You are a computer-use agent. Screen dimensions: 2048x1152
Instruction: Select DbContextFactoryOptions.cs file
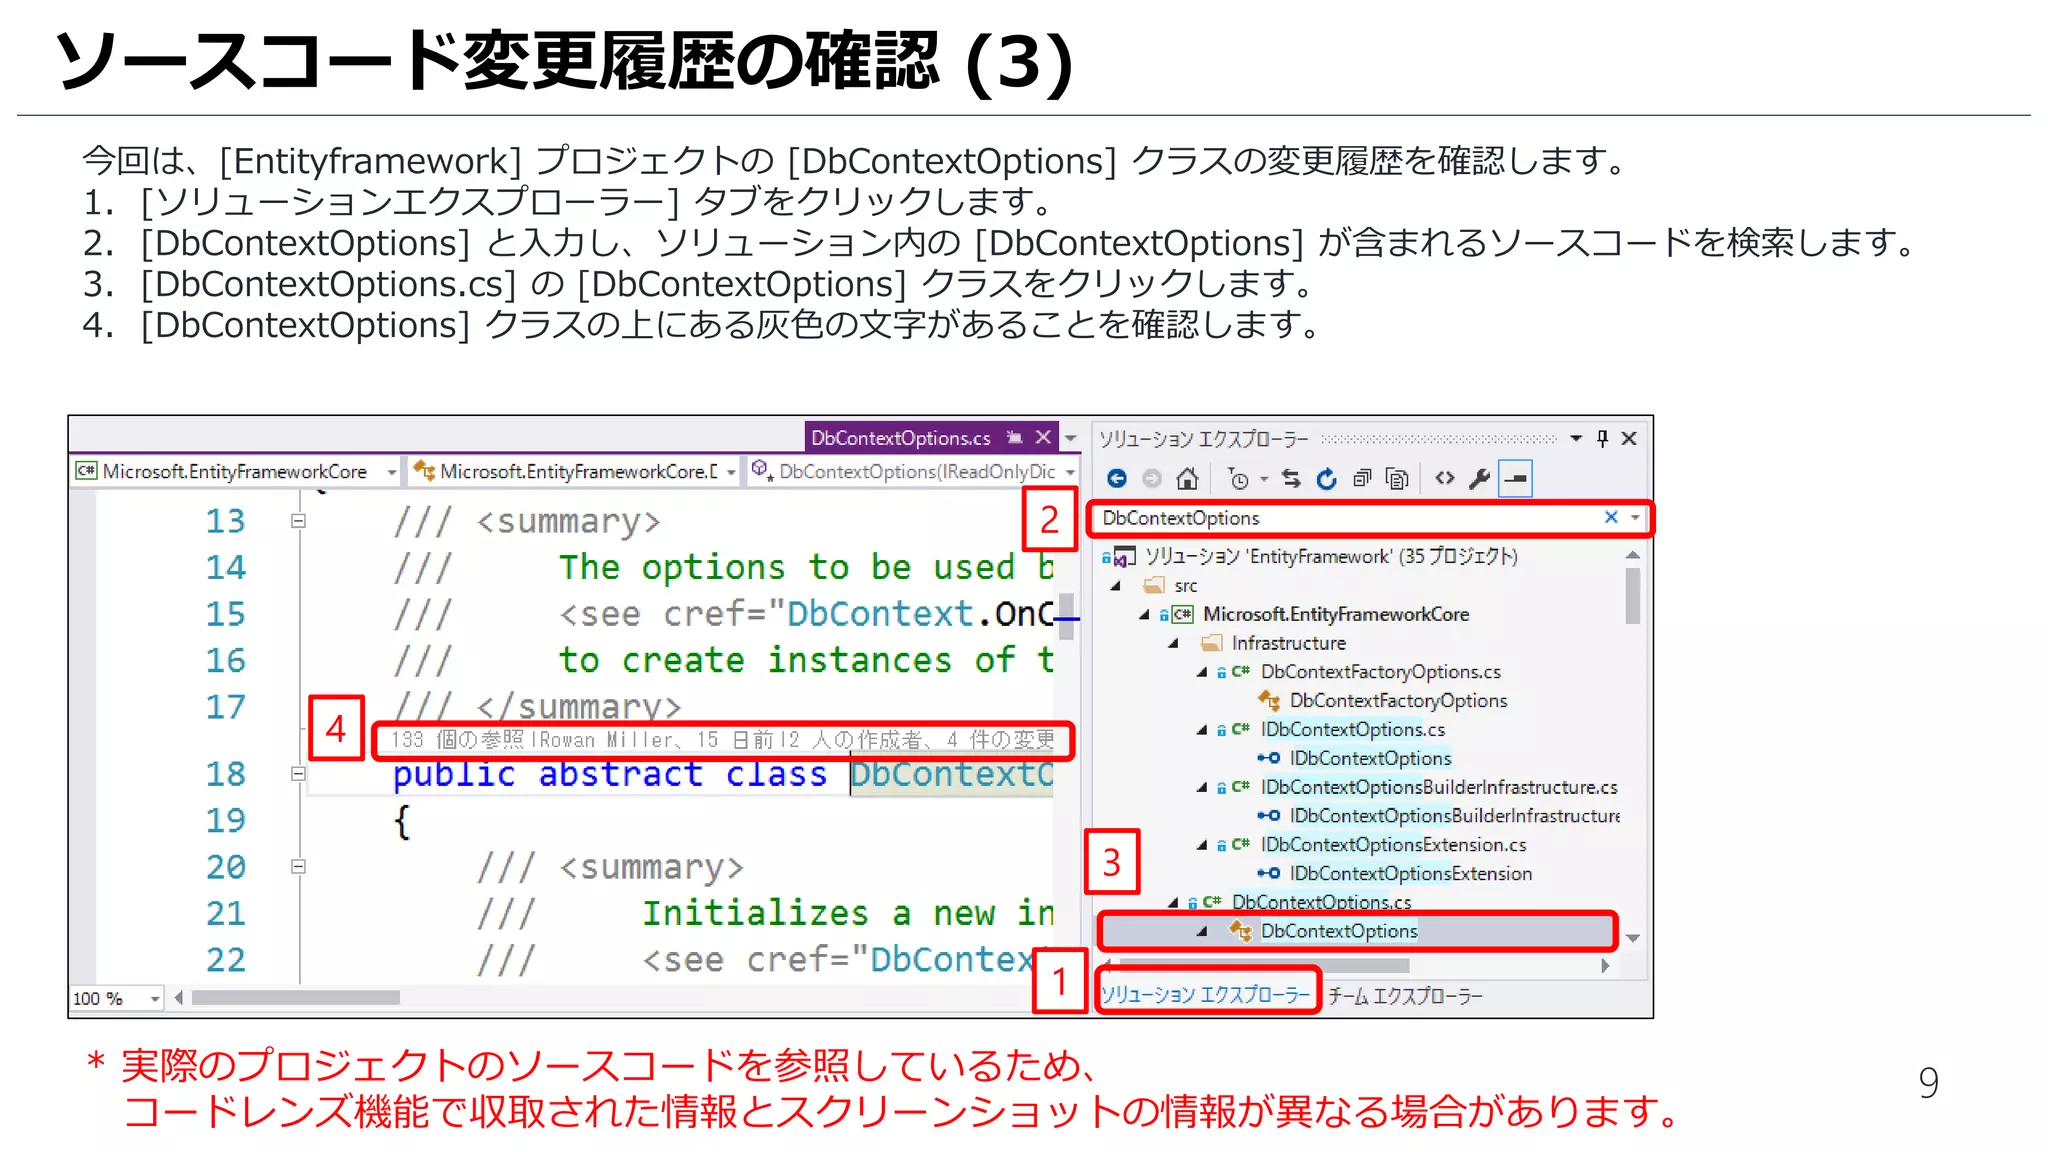1380,672
